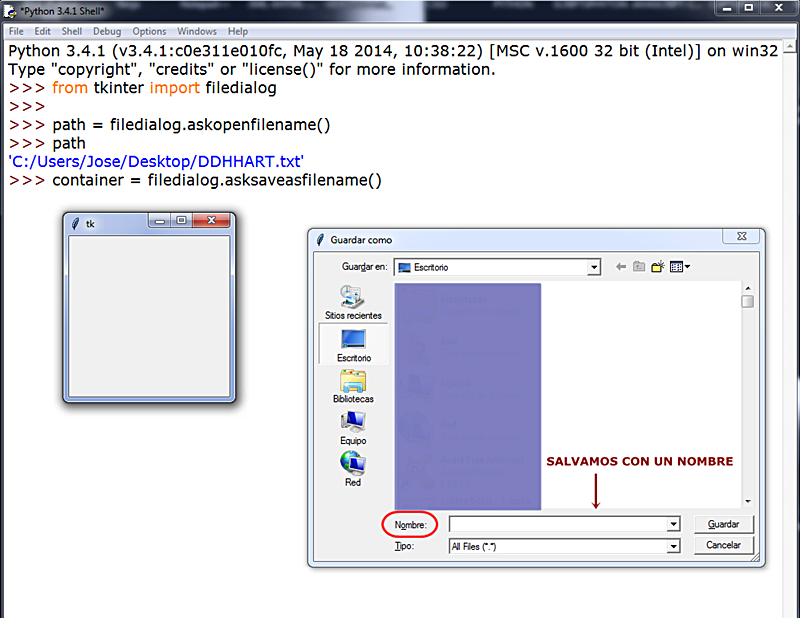800x618 pixels.
Task: Change the file list view mode
Action: (x=677, y=267)
